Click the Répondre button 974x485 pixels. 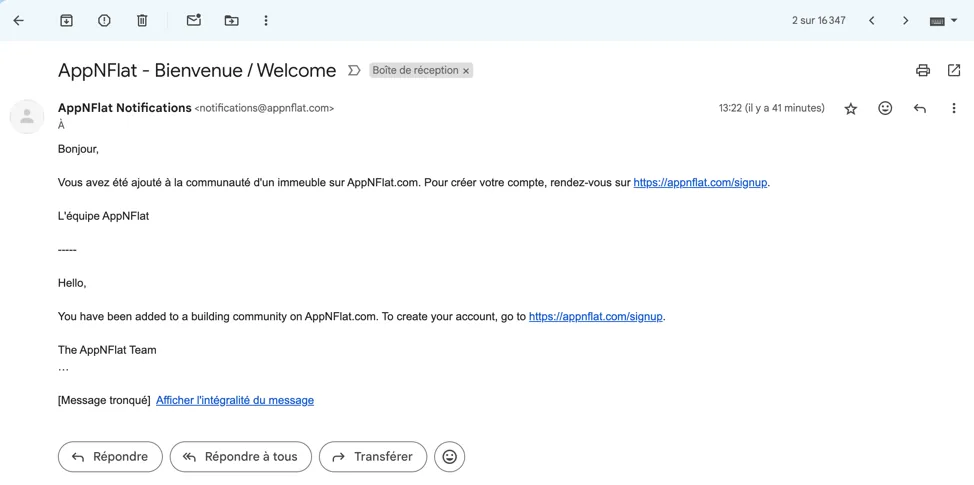tap(110, 457)
